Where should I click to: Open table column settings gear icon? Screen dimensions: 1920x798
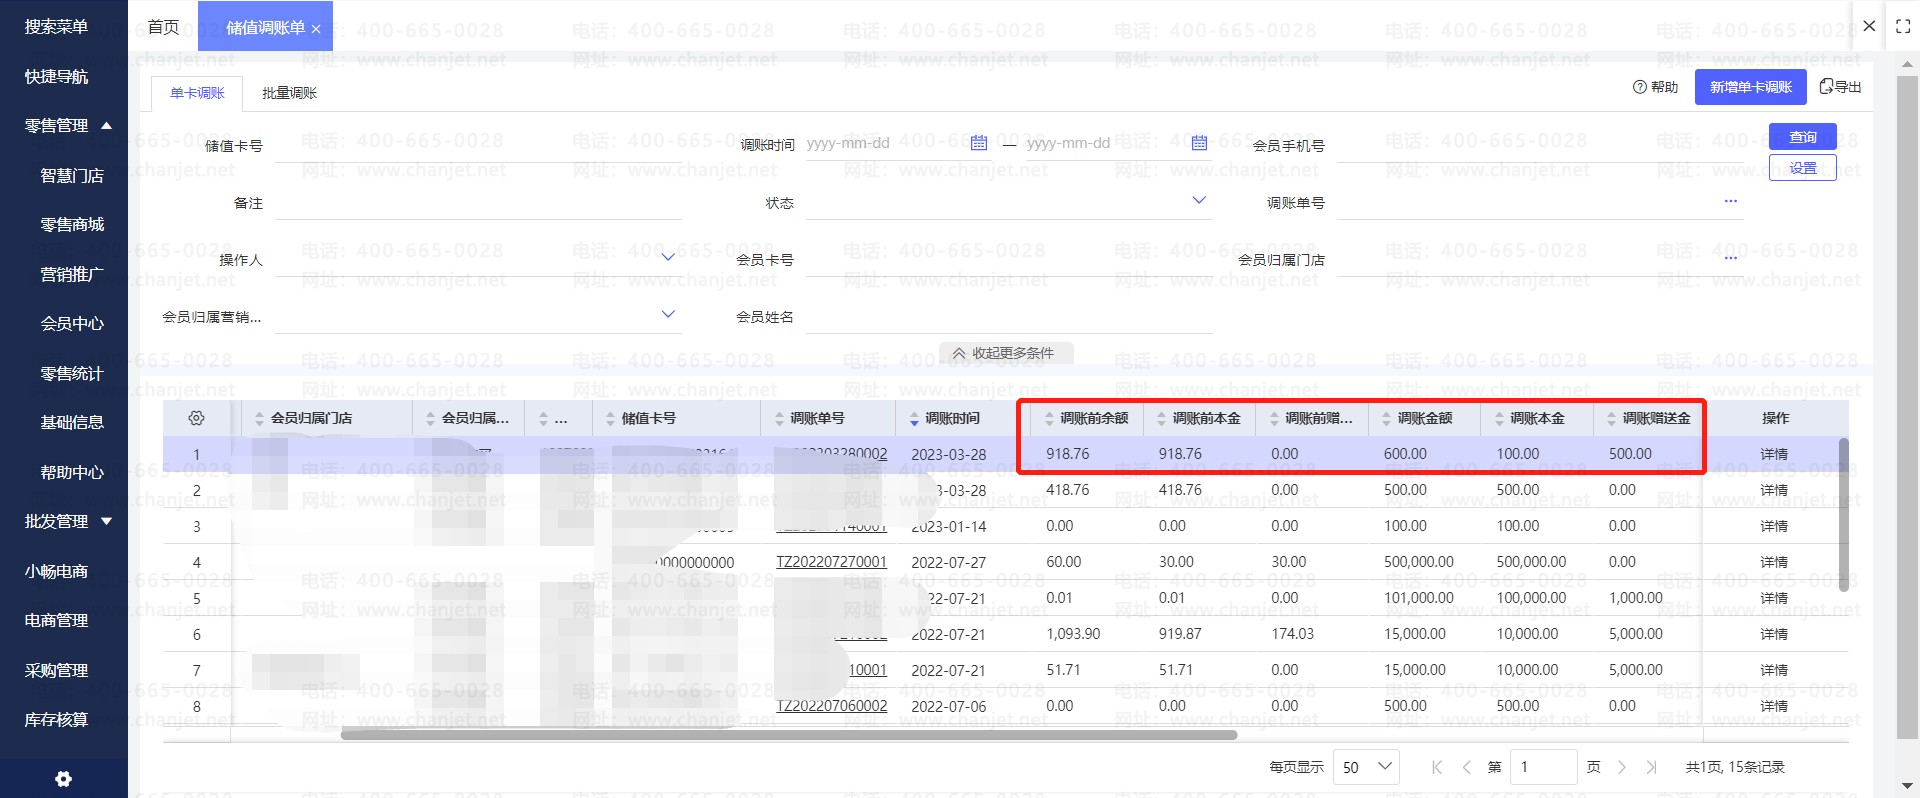(x=196, y=418)
